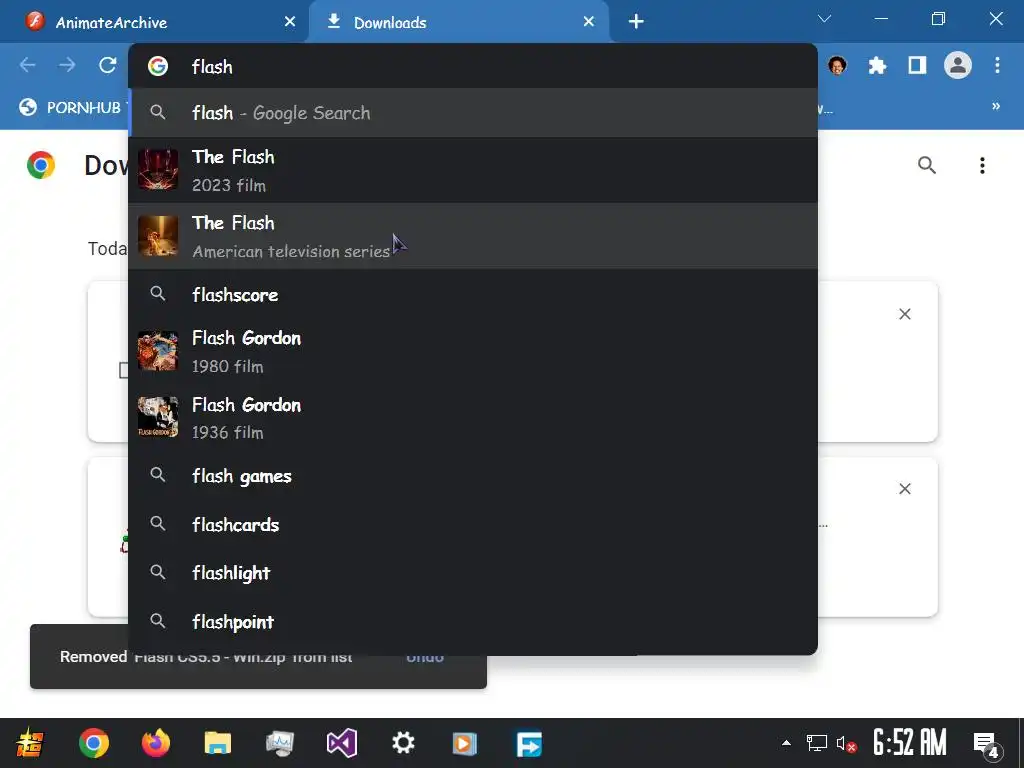Screen dimensions: 1024x768
Task: Select The Flash 2023 film suggestion
Action: point(473,170)
